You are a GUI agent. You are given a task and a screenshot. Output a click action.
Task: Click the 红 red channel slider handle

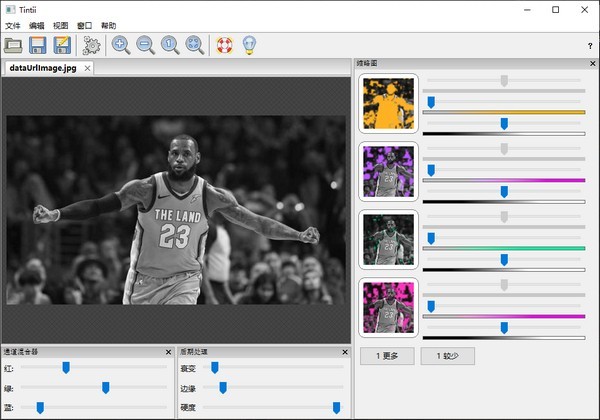[x=66, y=368]
